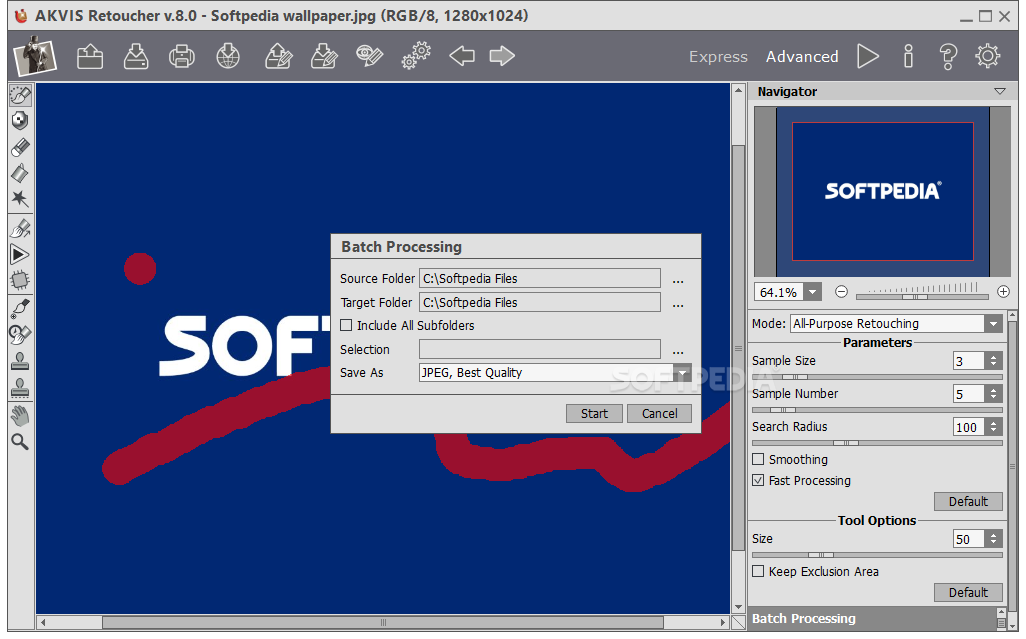Image resolution: width=1026 pixels, height=639 pixels.
Task: Select the History Brush tool
Action: click(20, 334)
